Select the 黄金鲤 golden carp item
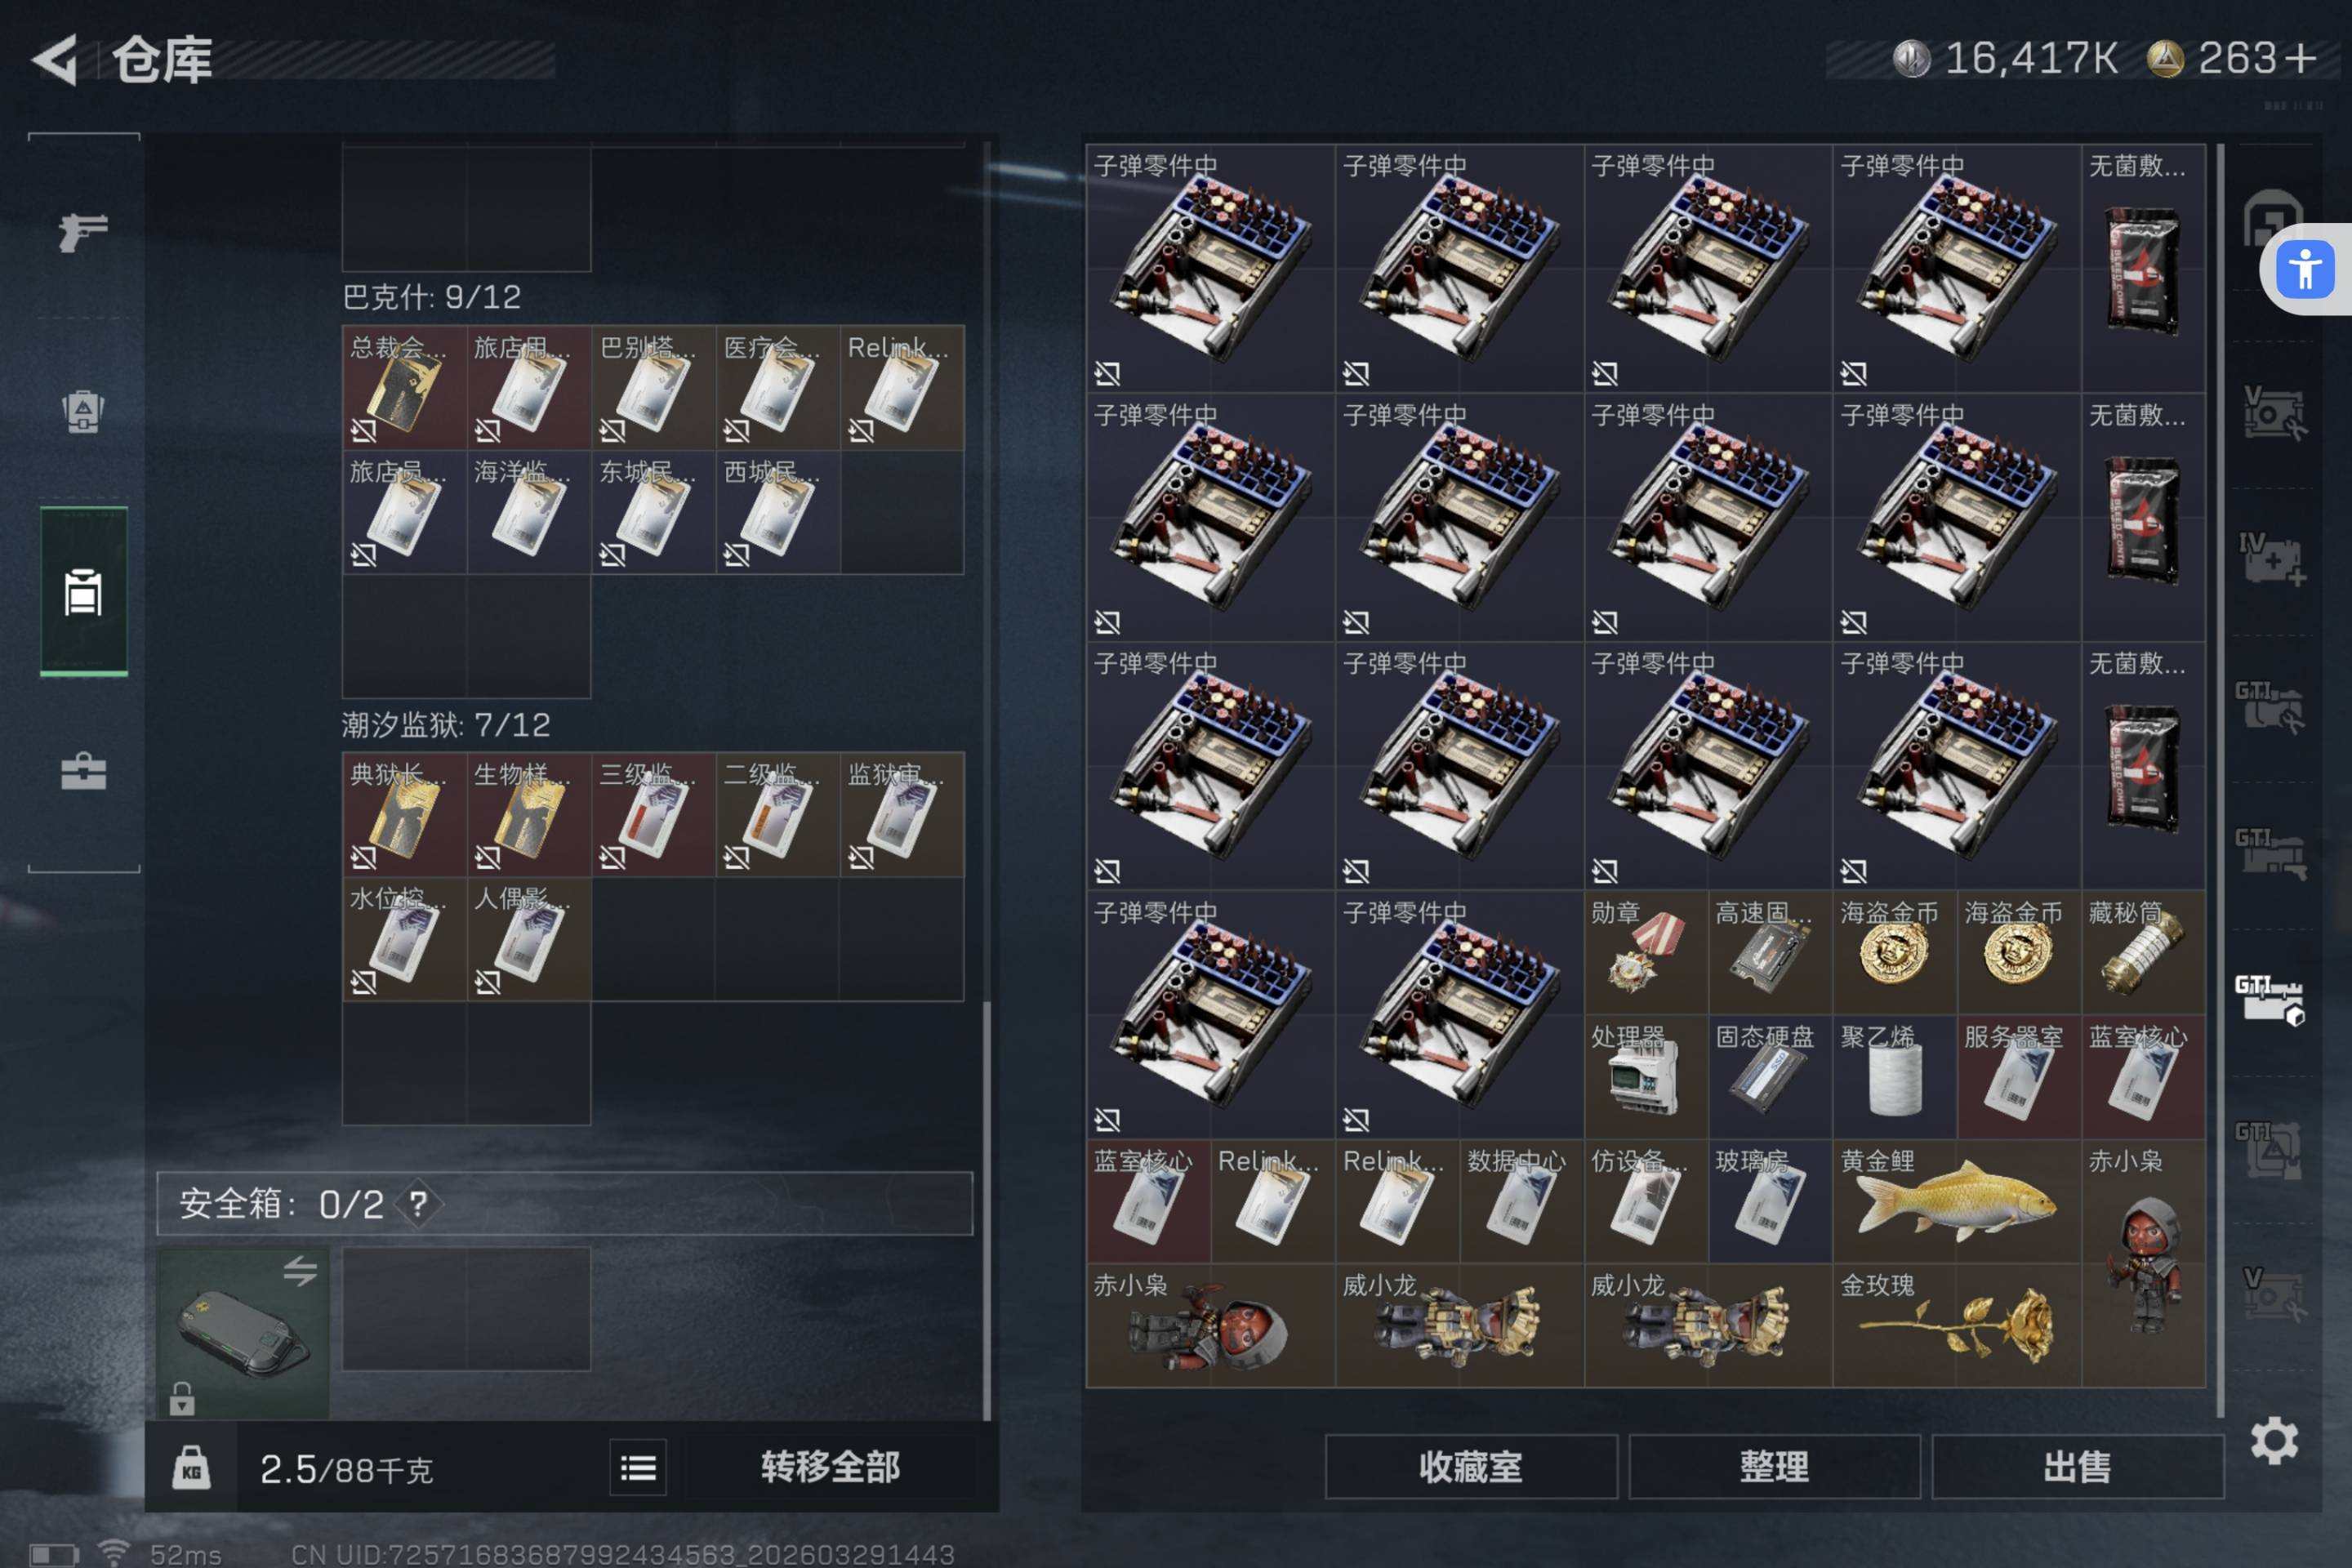The height and width of the screenshot is (1568, 2352). coord(1956,1201)
